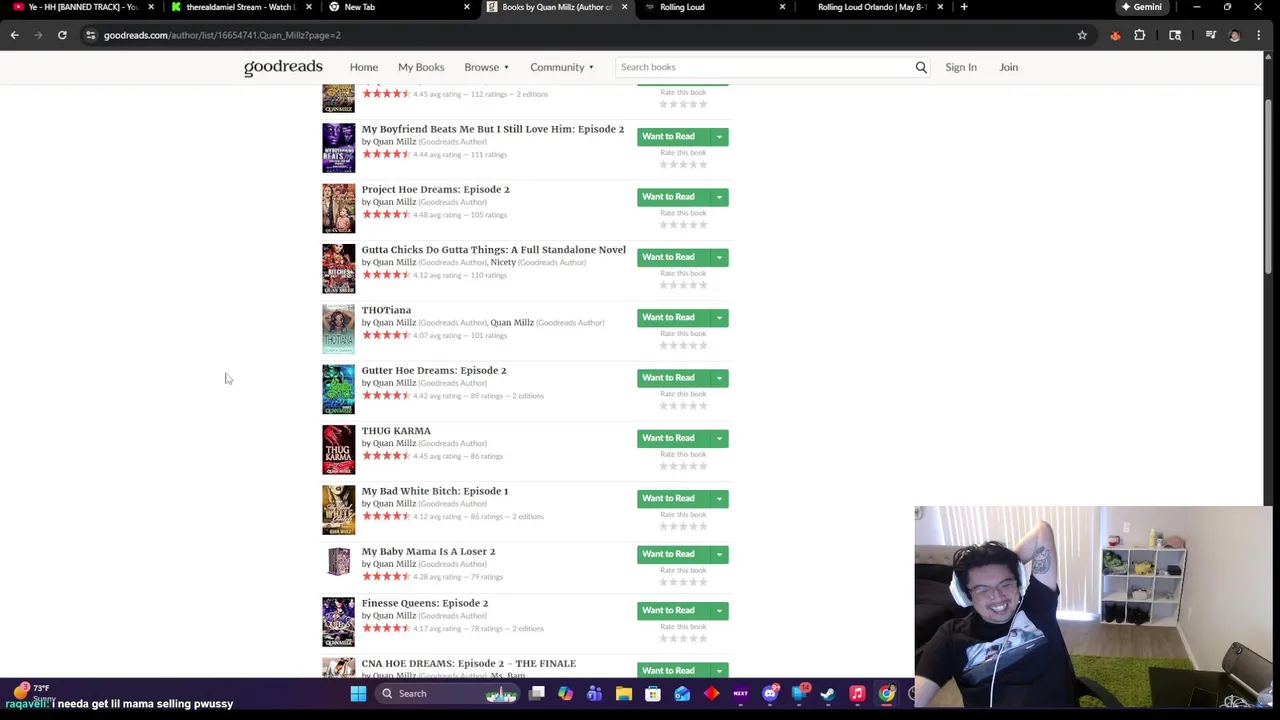Screen dimensions: 1280x720
Task: Open My Books in Goodreads navigation
Action: pyautogui.click(x=421, y=67)
